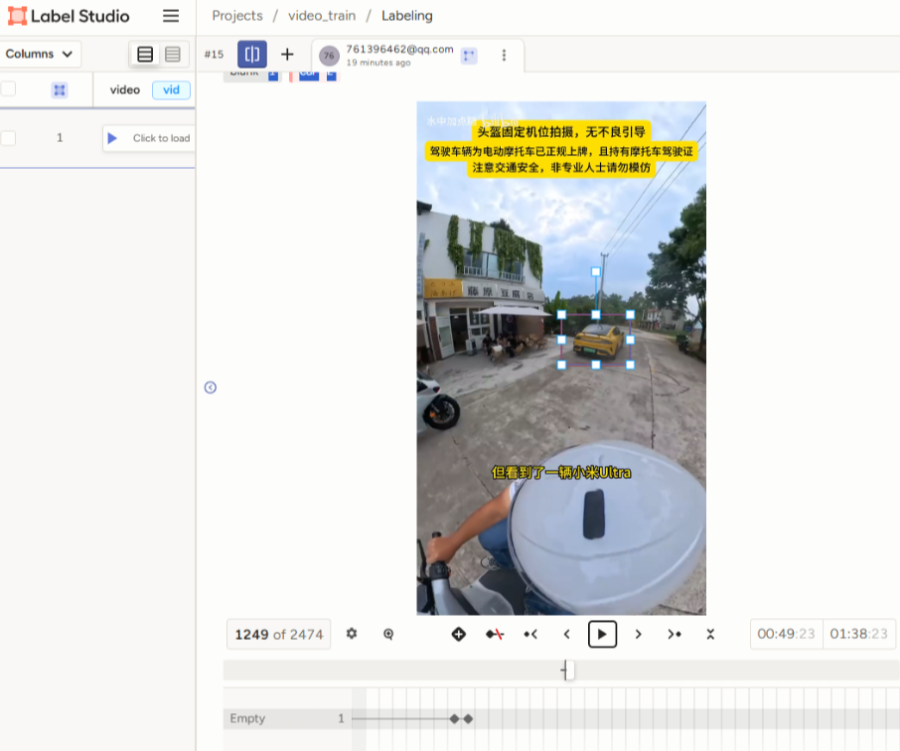Step forward one frame
Viewport: 900px width, 751px height.
[638, 634]
